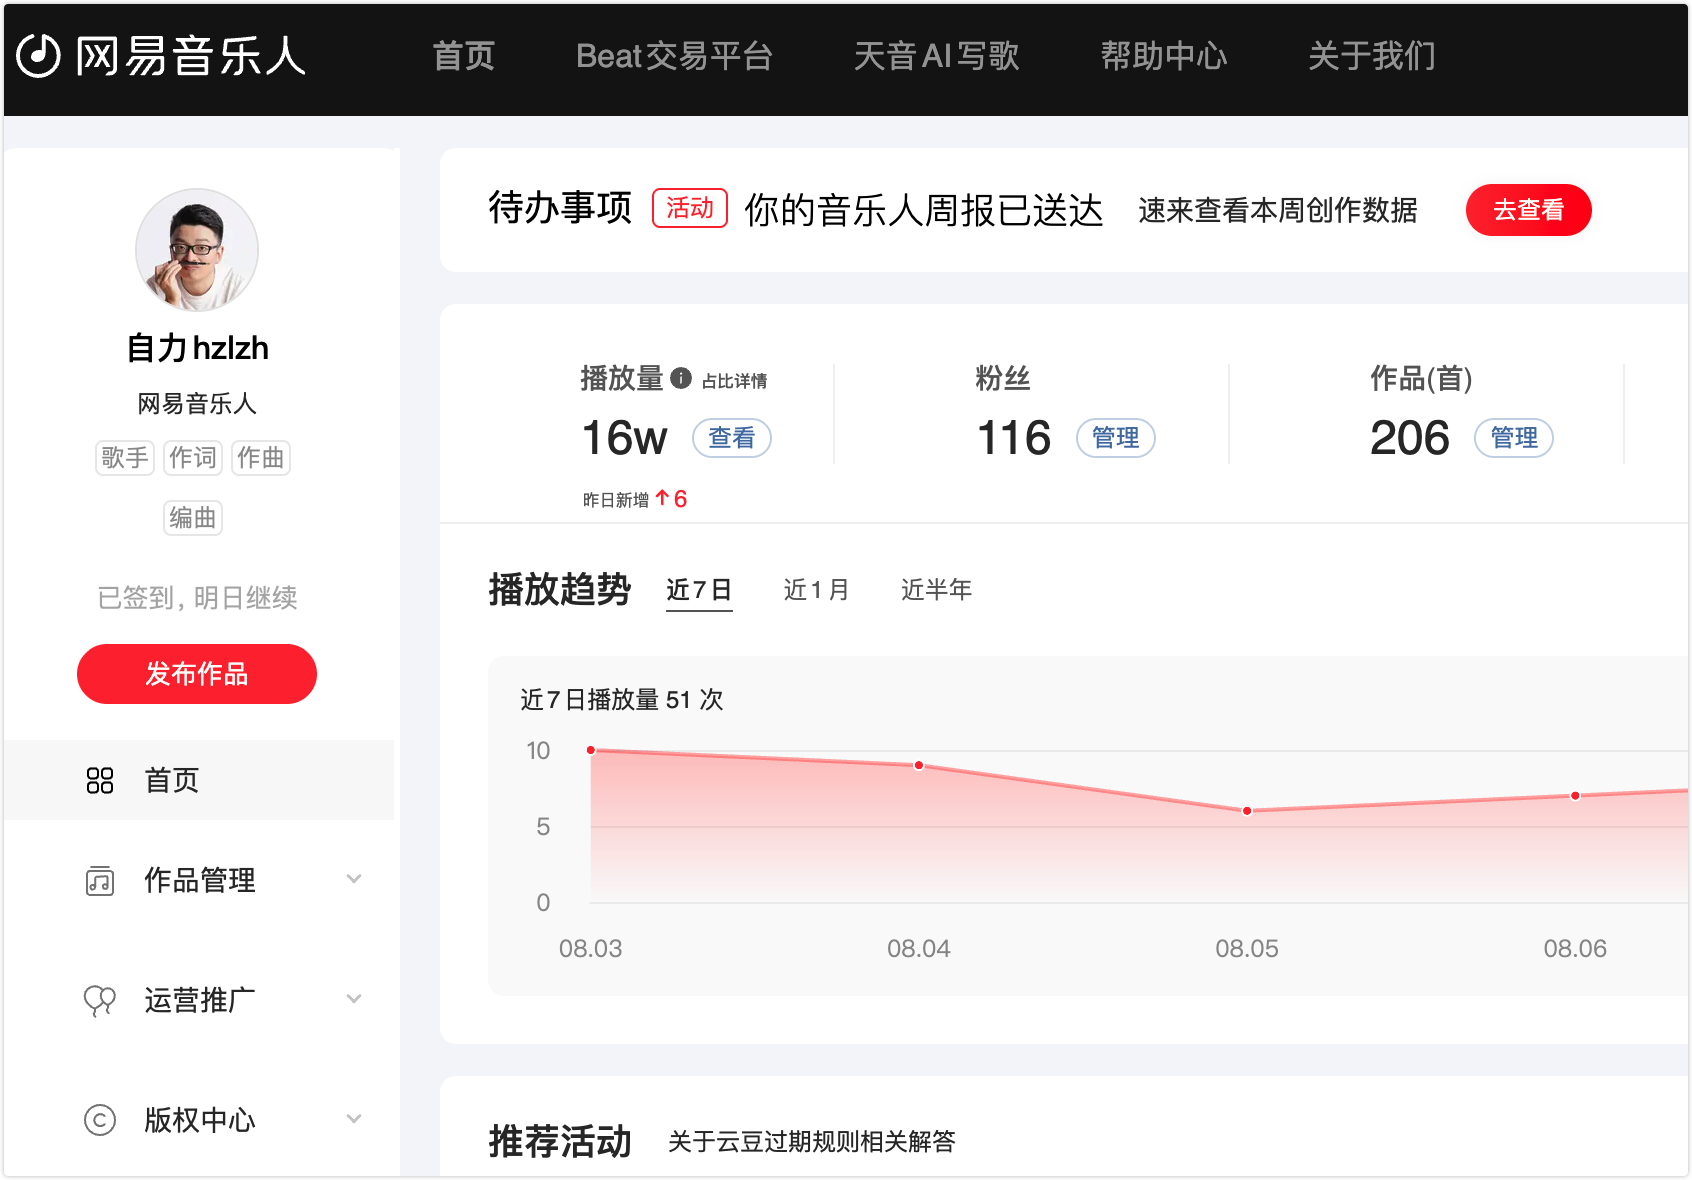Click the 昨日新增 6 indicator
Screen dimensions: 1692x1180
tap(635, 499)
